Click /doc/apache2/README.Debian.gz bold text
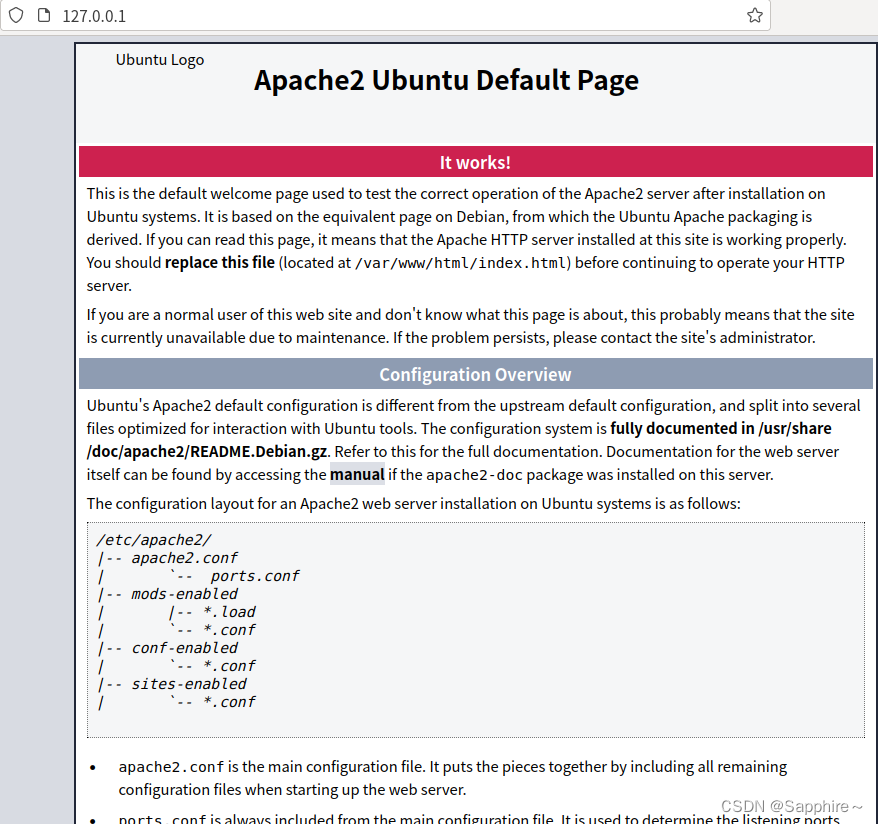This screenshot has height=824, width=878. tap(207, 452)
